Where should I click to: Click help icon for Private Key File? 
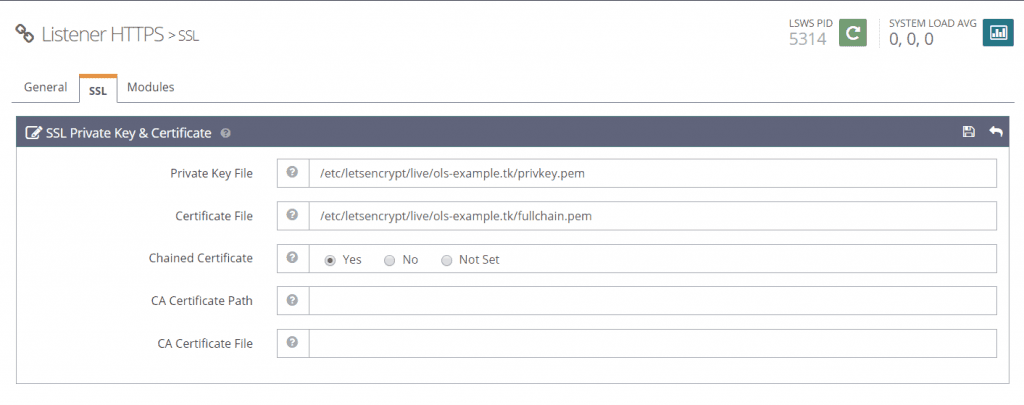pos(293,172)
